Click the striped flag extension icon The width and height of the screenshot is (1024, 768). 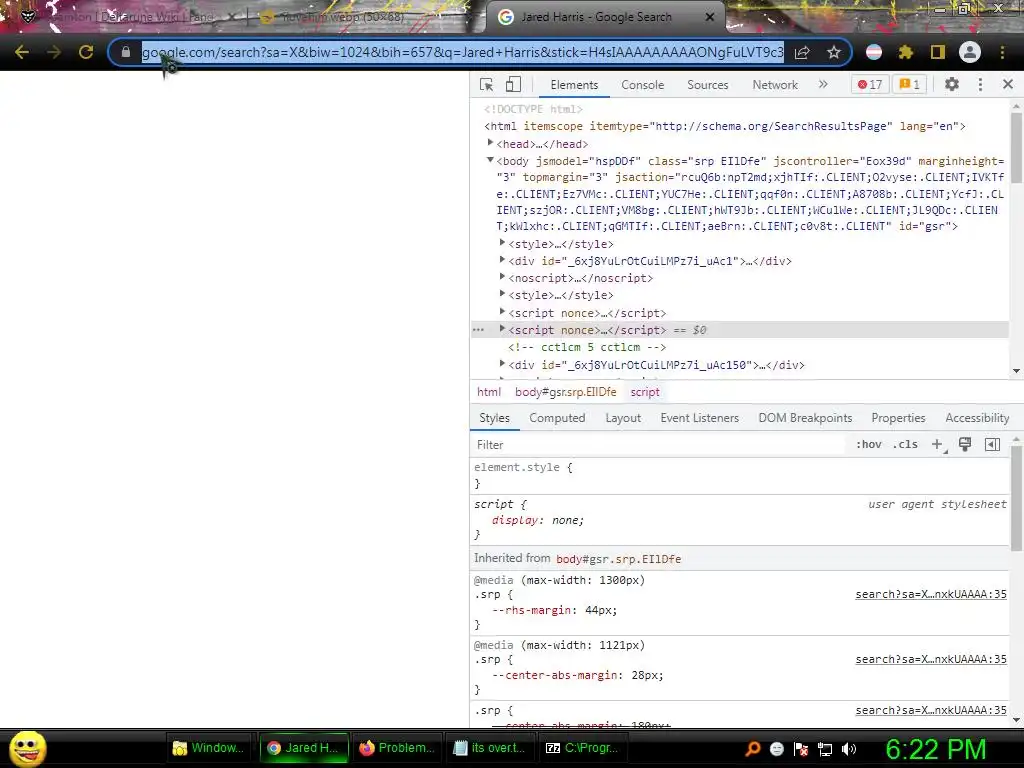(x=874, y=52)
